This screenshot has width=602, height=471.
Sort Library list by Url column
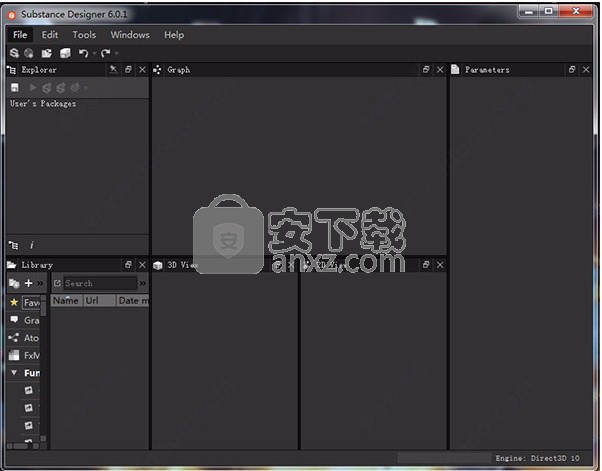point(100,301)
